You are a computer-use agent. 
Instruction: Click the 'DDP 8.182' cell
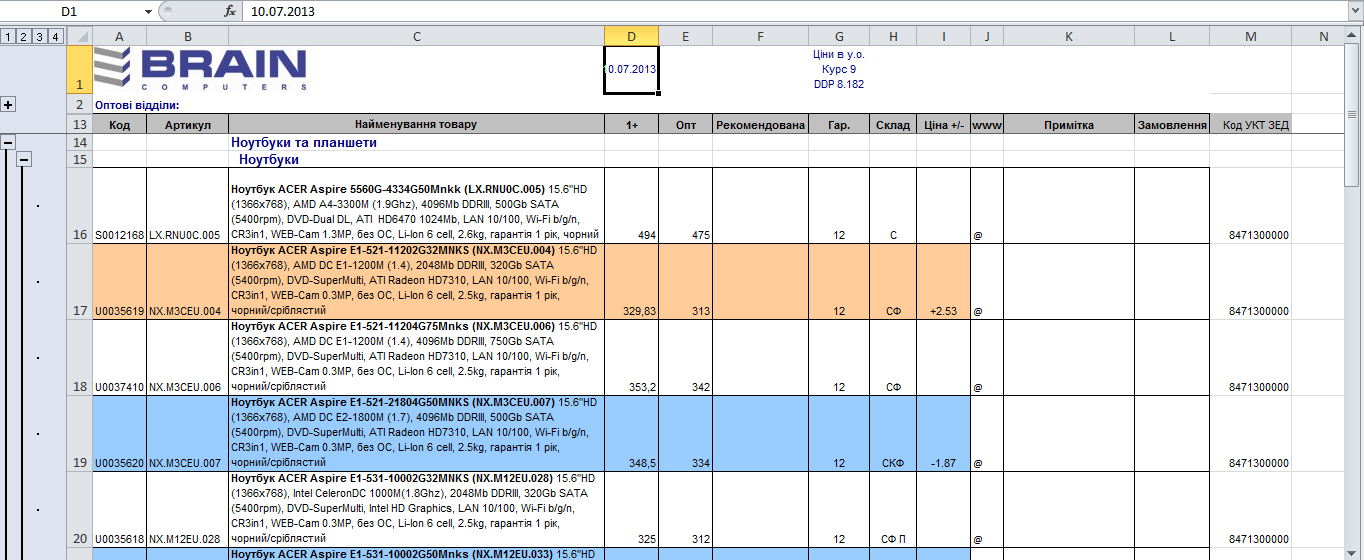point(839,84)
